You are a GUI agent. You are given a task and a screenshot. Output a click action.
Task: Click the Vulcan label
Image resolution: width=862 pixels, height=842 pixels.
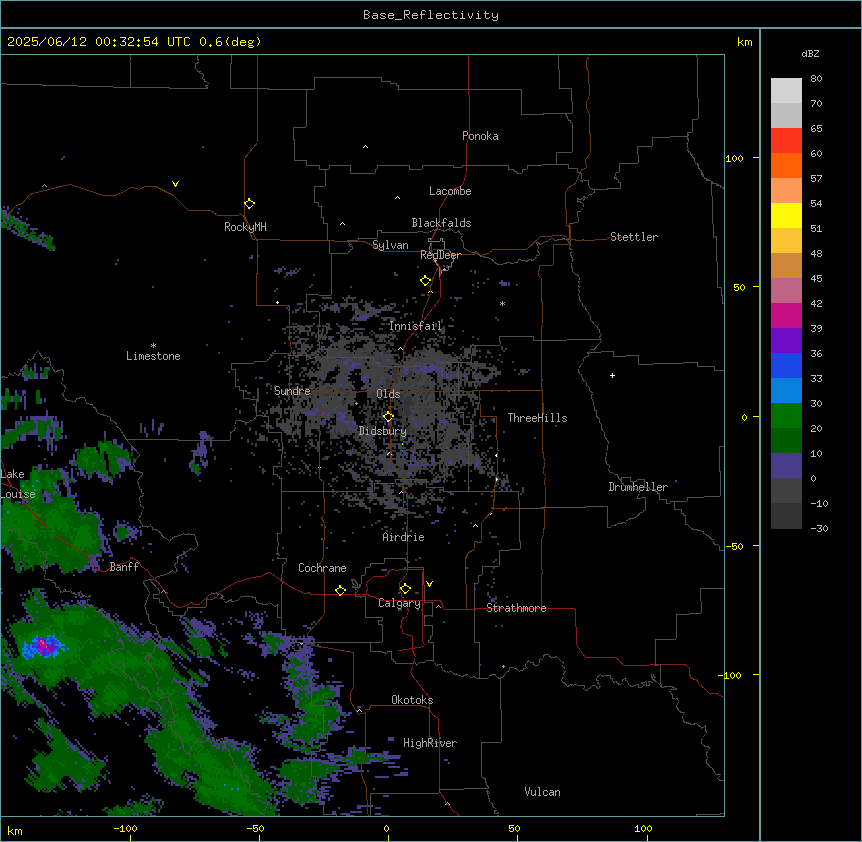[542, 792]
